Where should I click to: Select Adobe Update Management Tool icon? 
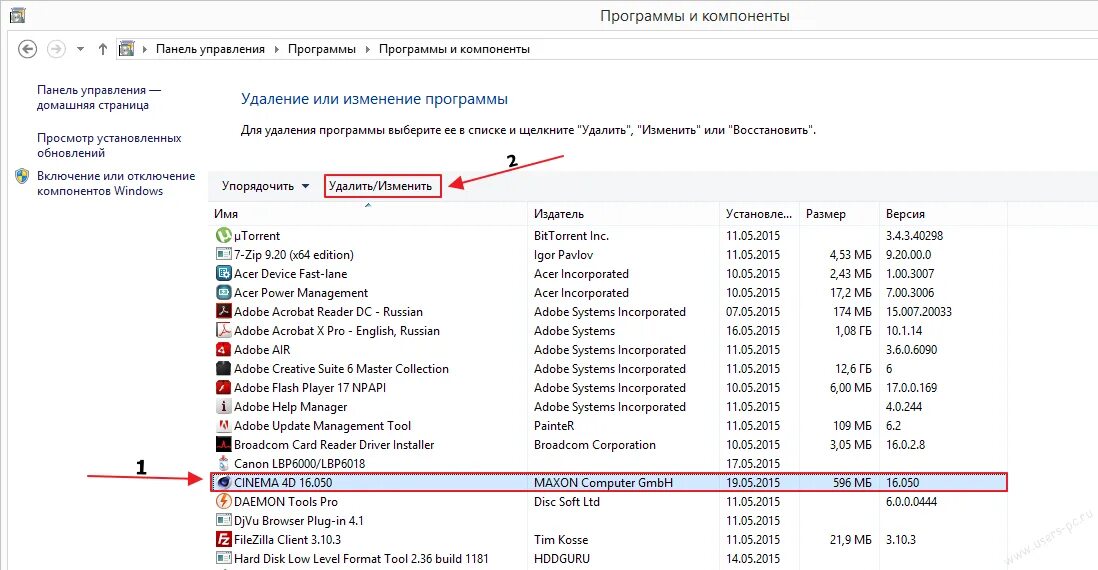pos(223,425)
